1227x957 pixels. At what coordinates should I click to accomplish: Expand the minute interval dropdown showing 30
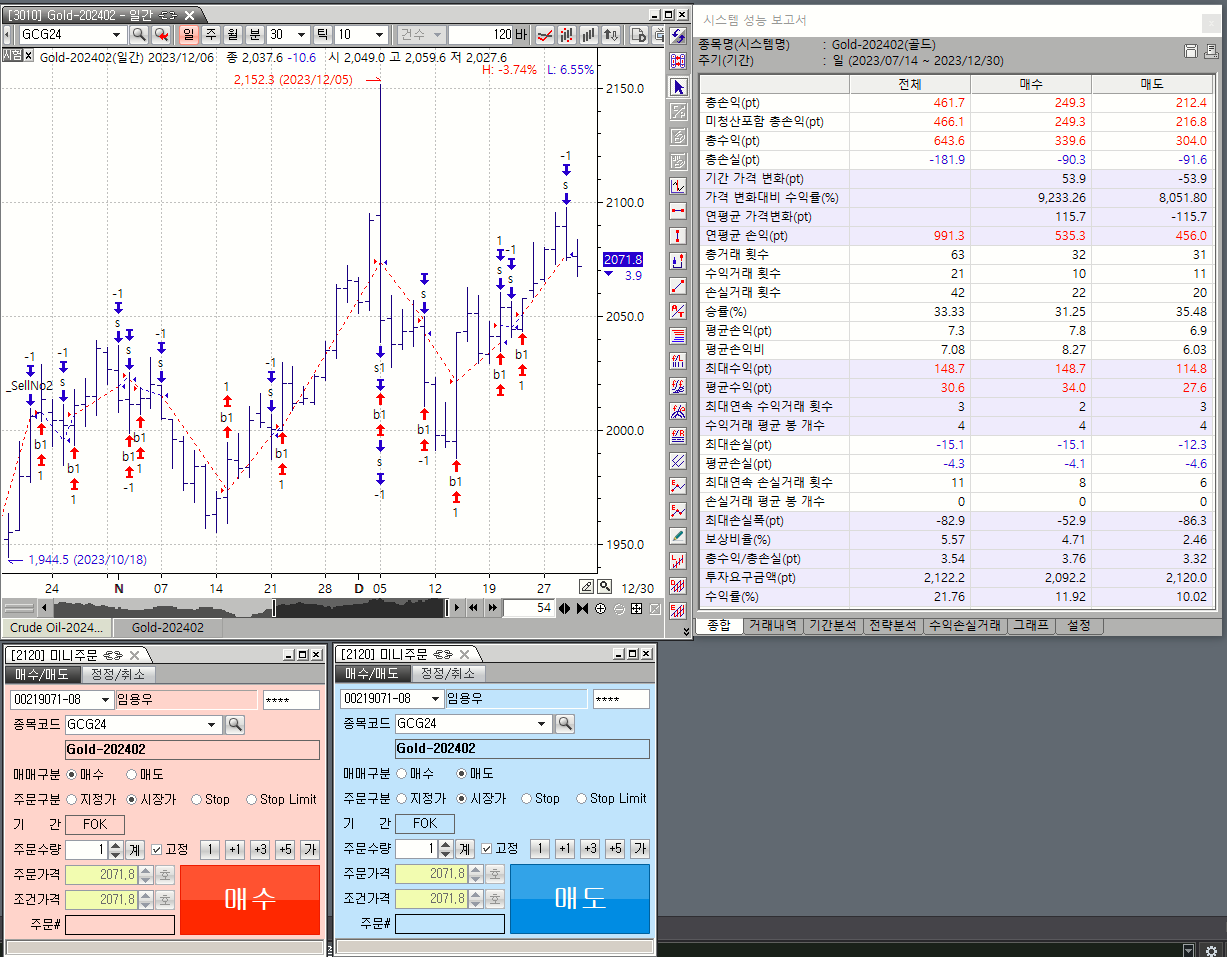301,35
